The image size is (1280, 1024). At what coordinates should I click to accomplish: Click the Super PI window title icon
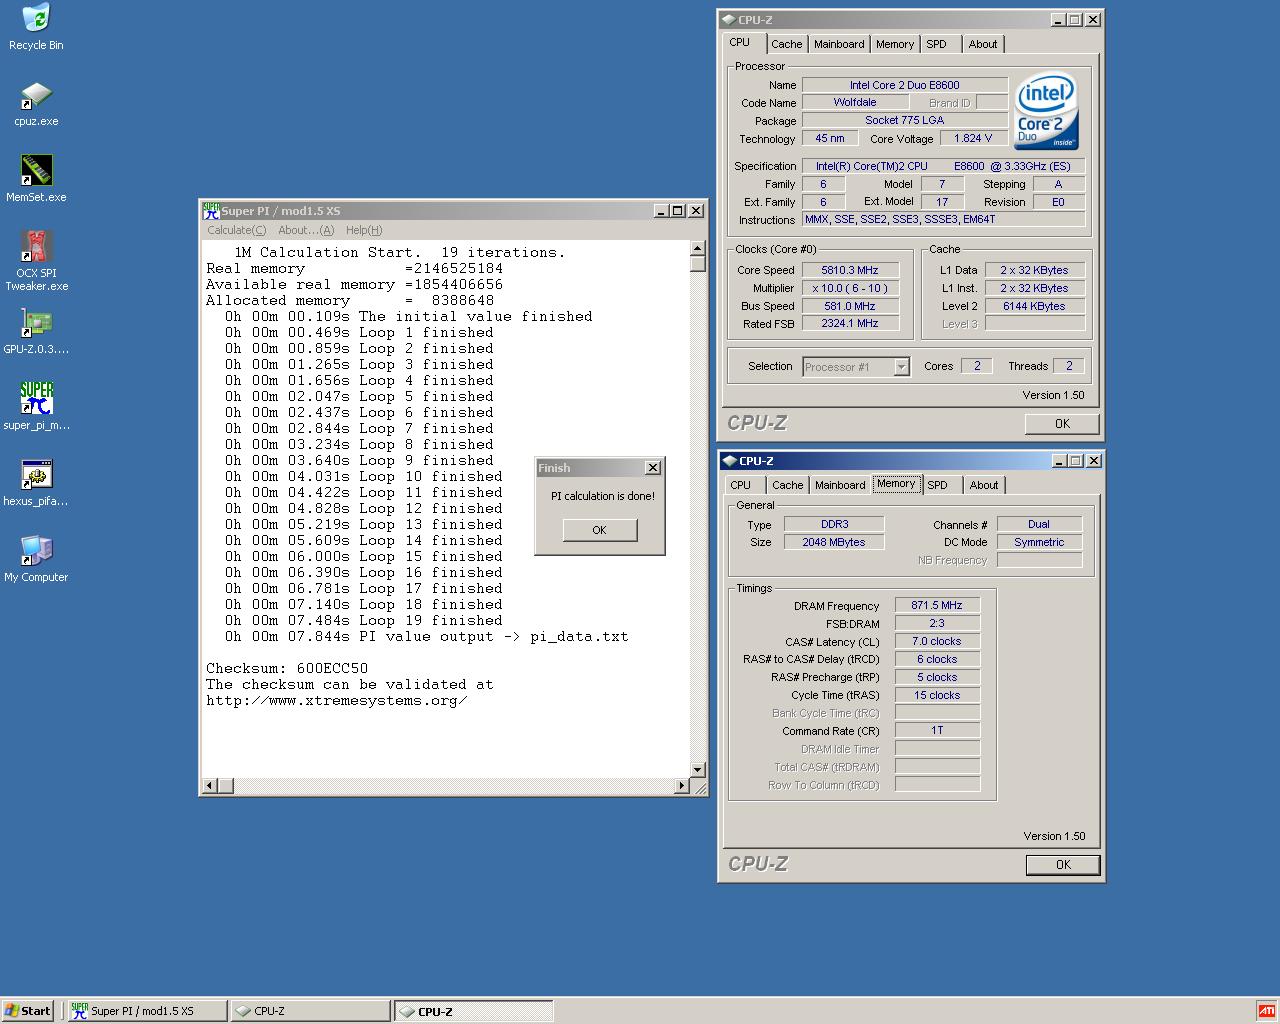(211, 210)
